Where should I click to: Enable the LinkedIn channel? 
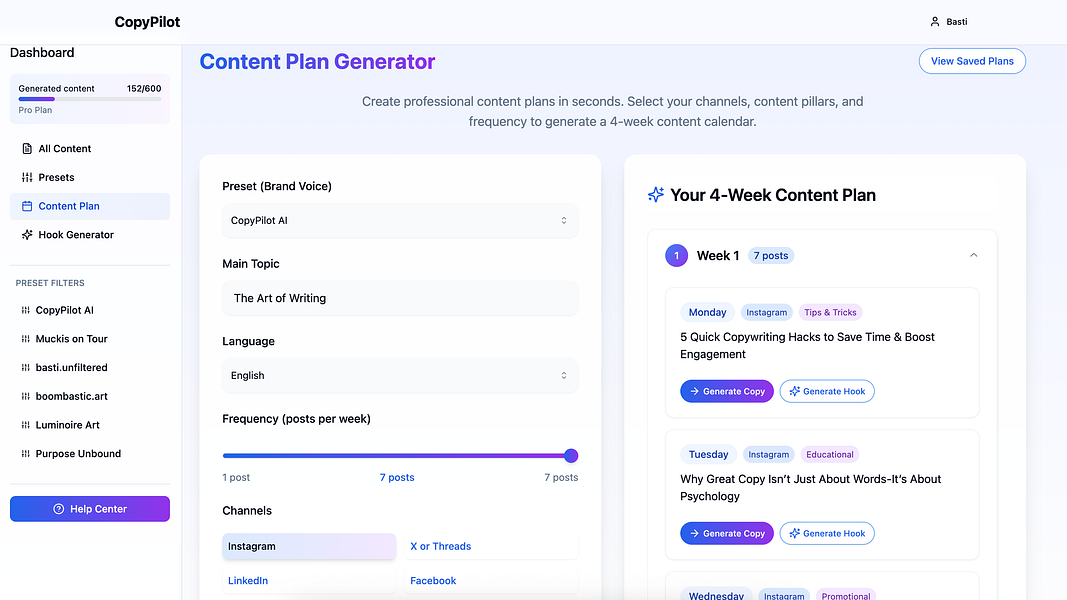point(309,581)
